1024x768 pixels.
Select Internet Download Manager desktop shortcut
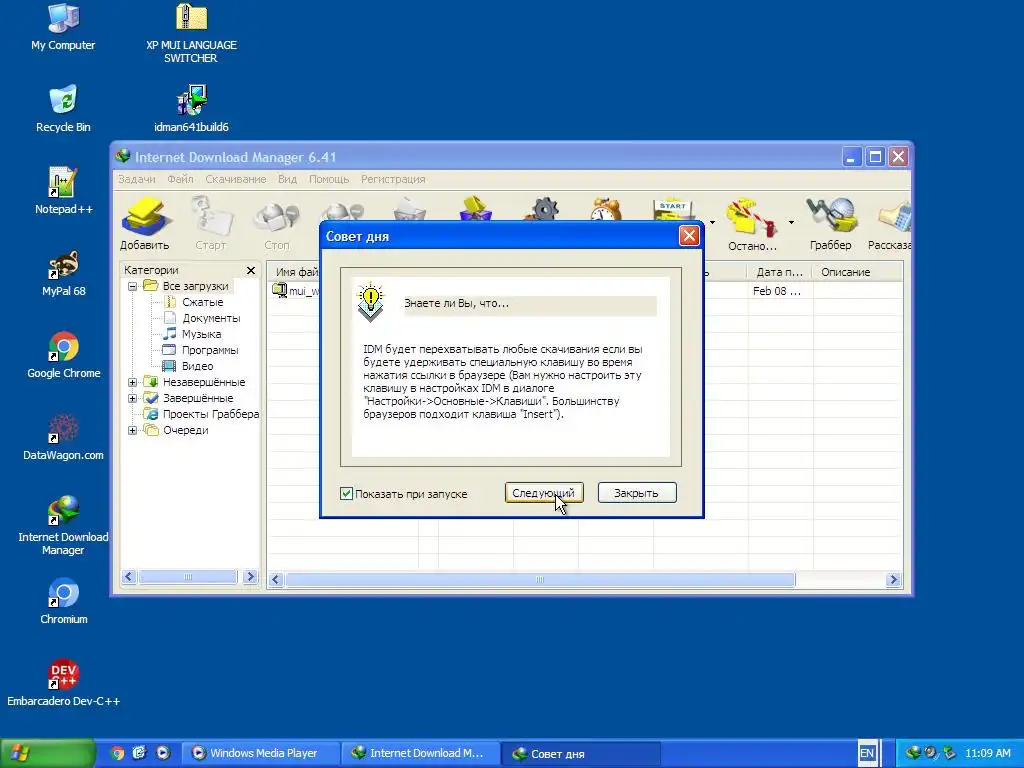(63, 526)
